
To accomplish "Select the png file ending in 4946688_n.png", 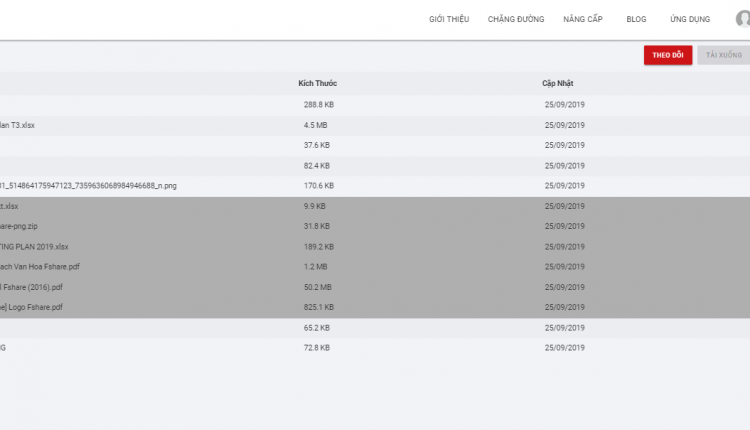I will 88,186.
